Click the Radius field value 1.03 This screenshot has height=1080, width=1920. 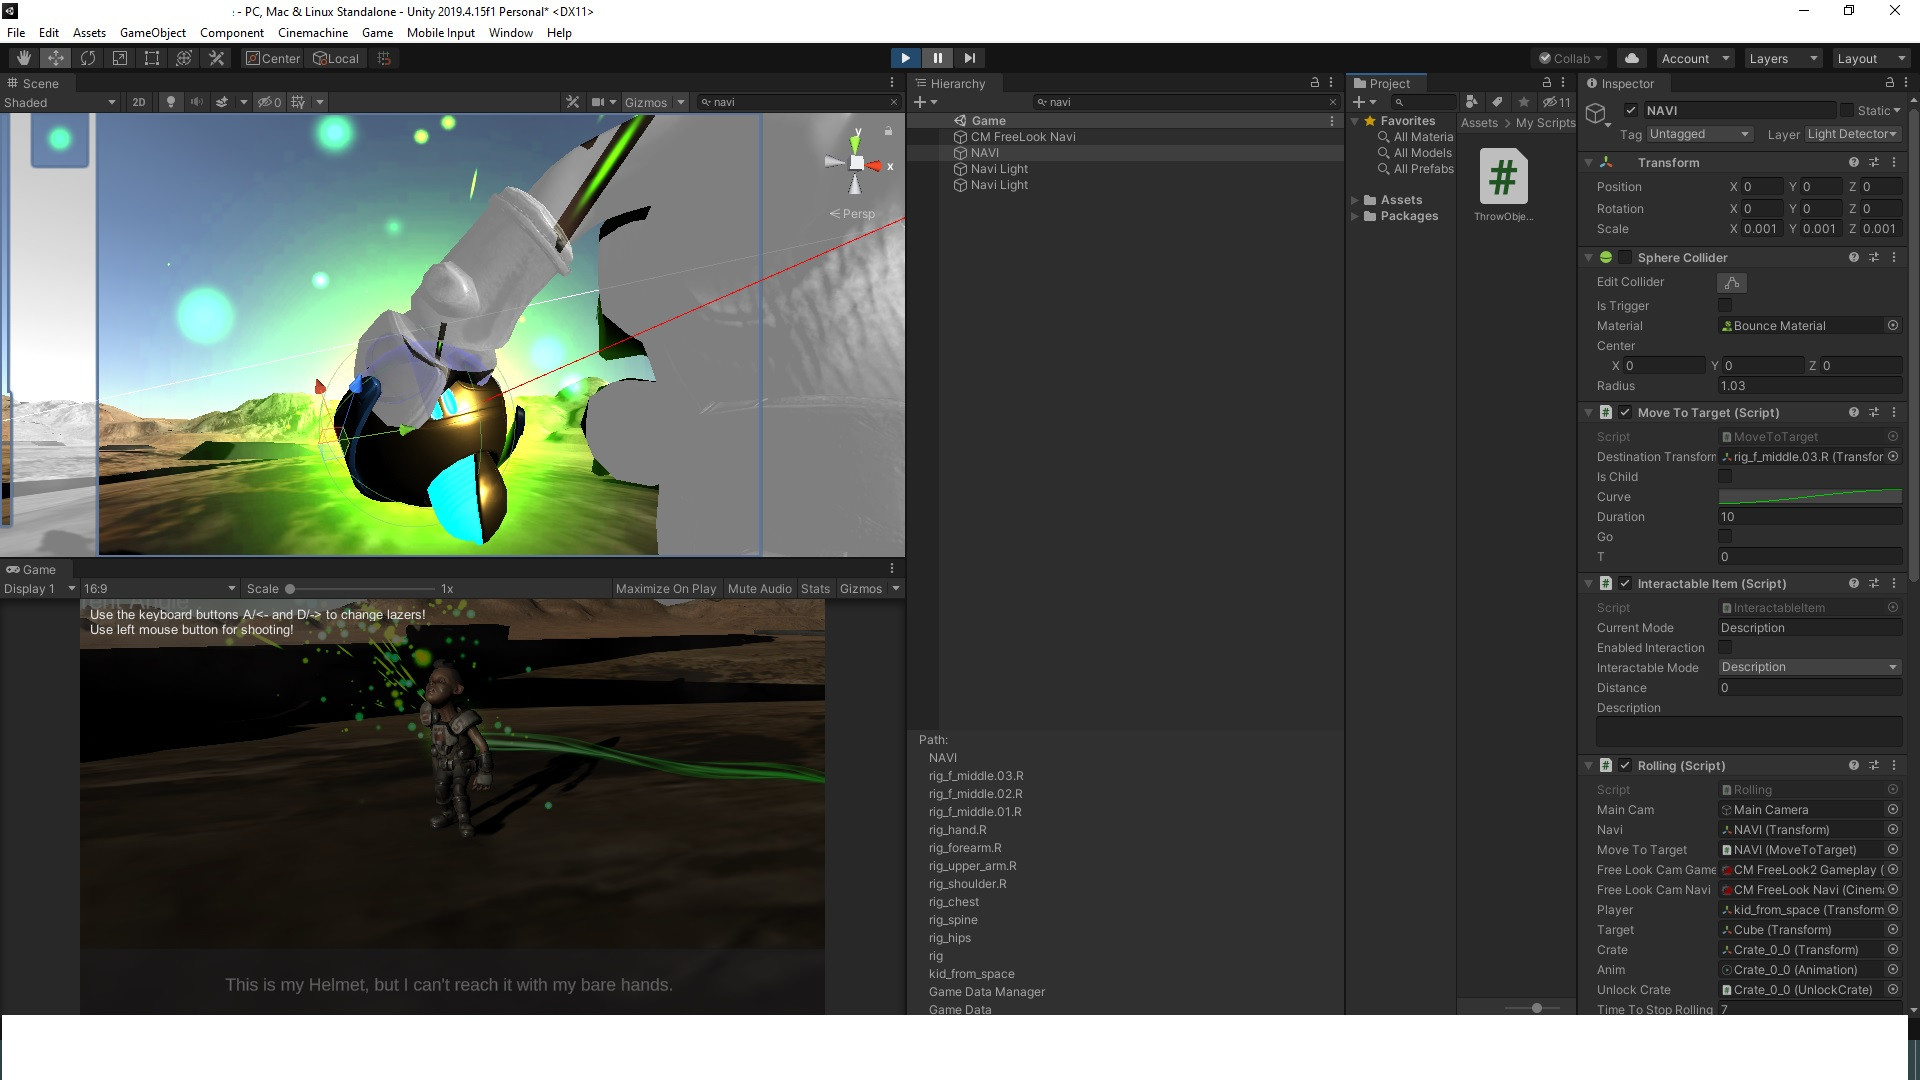tap(1810, 386)
